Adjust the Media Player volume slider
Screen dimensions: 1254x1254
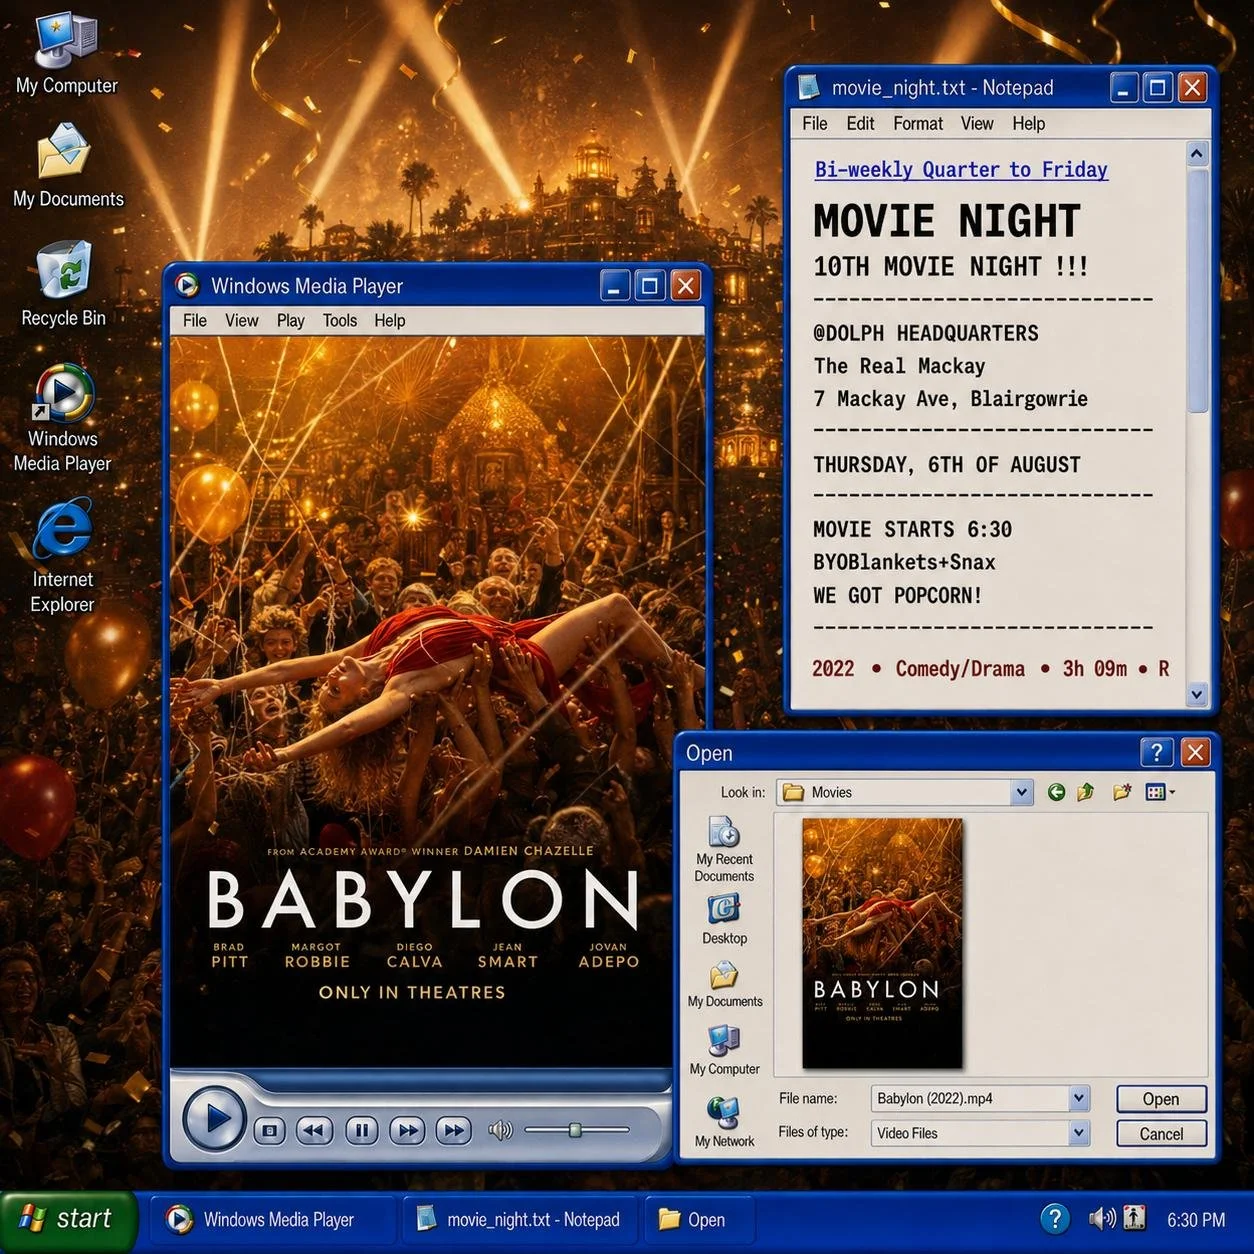point(576,1130)
